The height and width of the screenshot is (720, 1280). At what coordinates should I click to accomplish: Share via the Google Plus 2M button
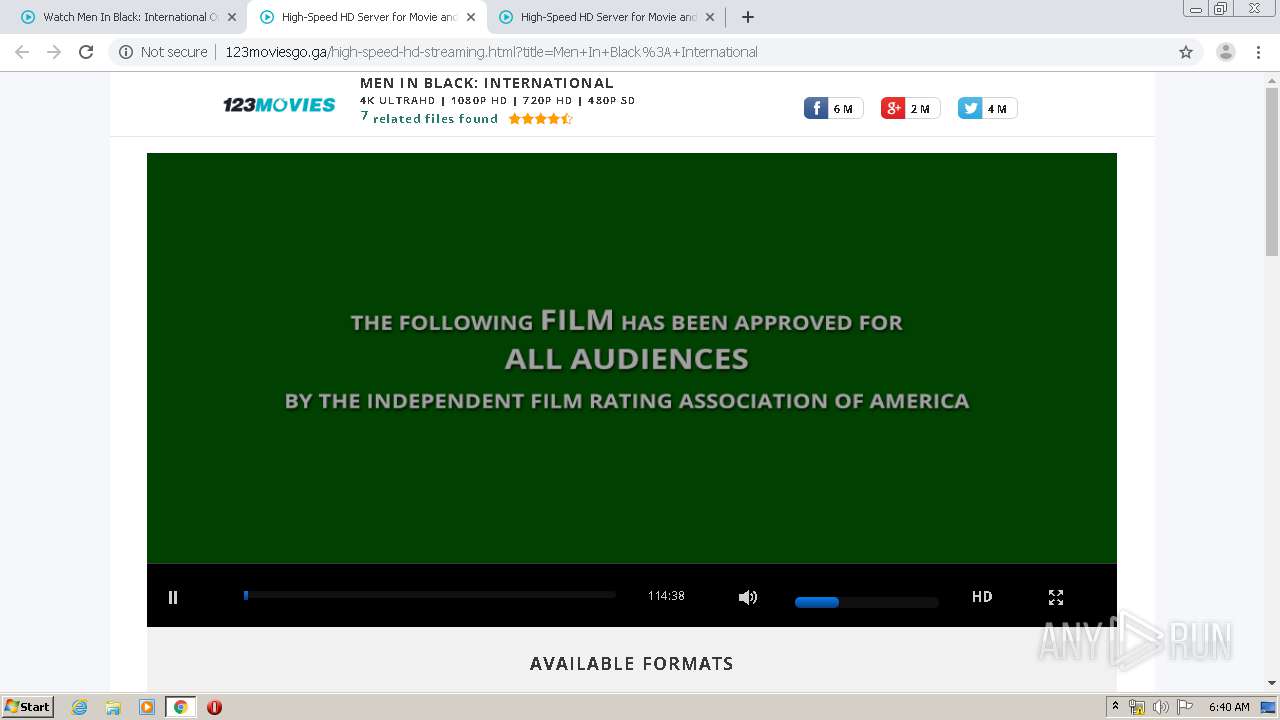tap(910, 108)
